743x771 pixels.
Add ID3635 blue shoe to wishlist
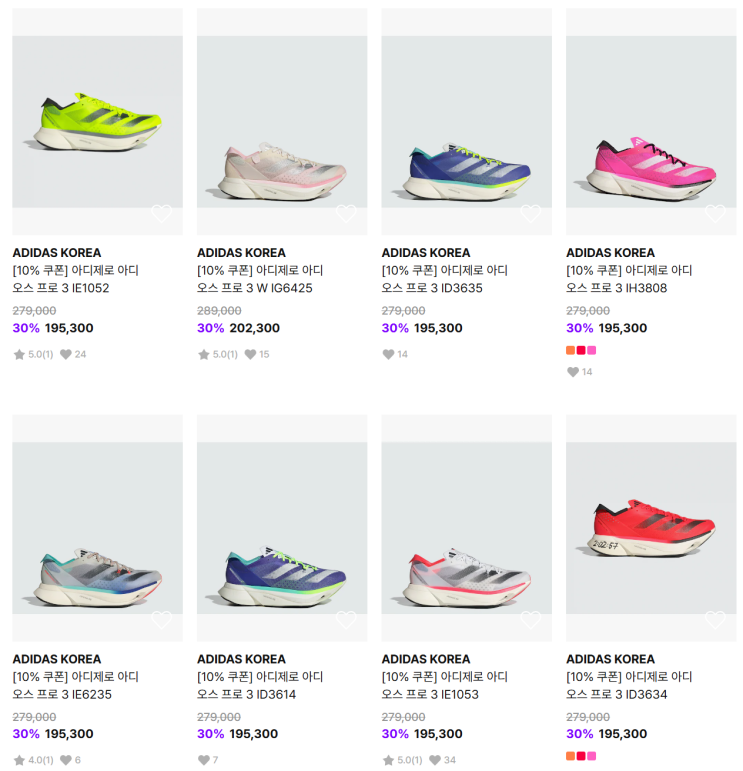click(530, 214)
